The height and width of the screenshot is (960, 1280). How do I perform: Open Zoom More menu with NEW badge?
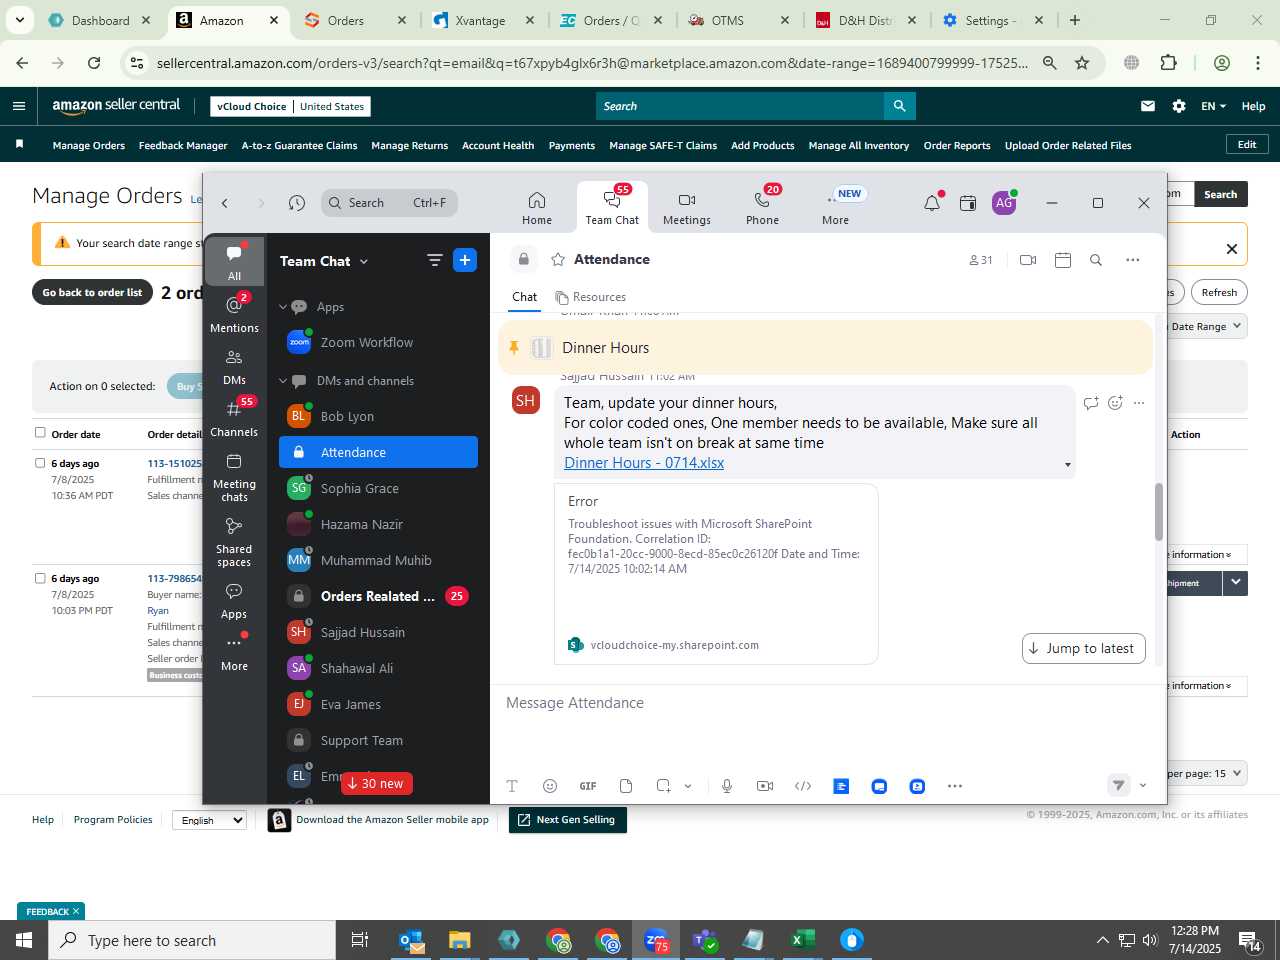click(836, 208)
